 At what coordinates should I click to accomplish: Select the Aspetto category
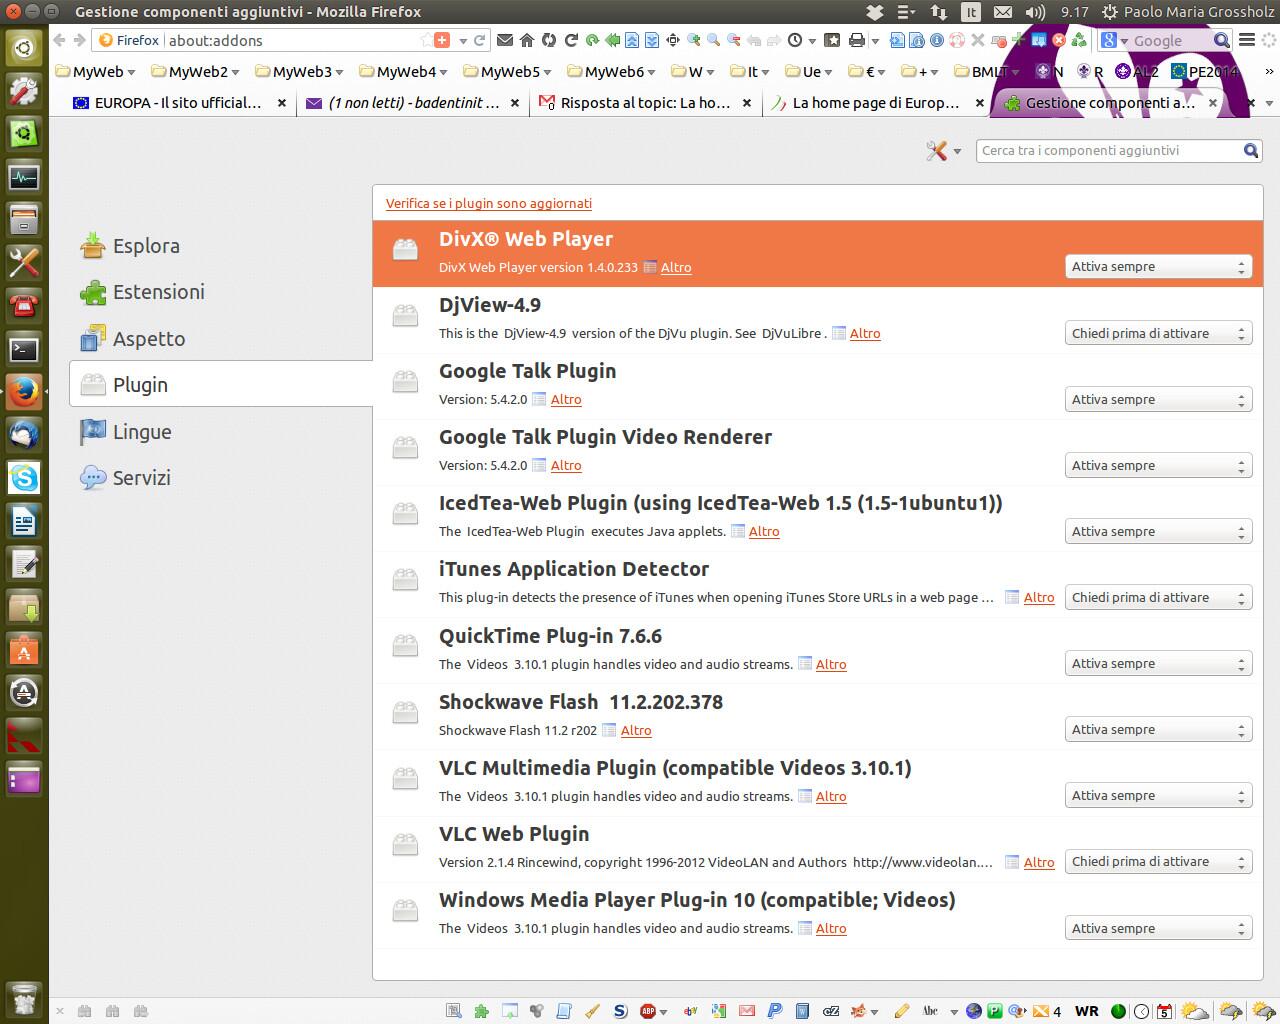[x=221, y=339]
